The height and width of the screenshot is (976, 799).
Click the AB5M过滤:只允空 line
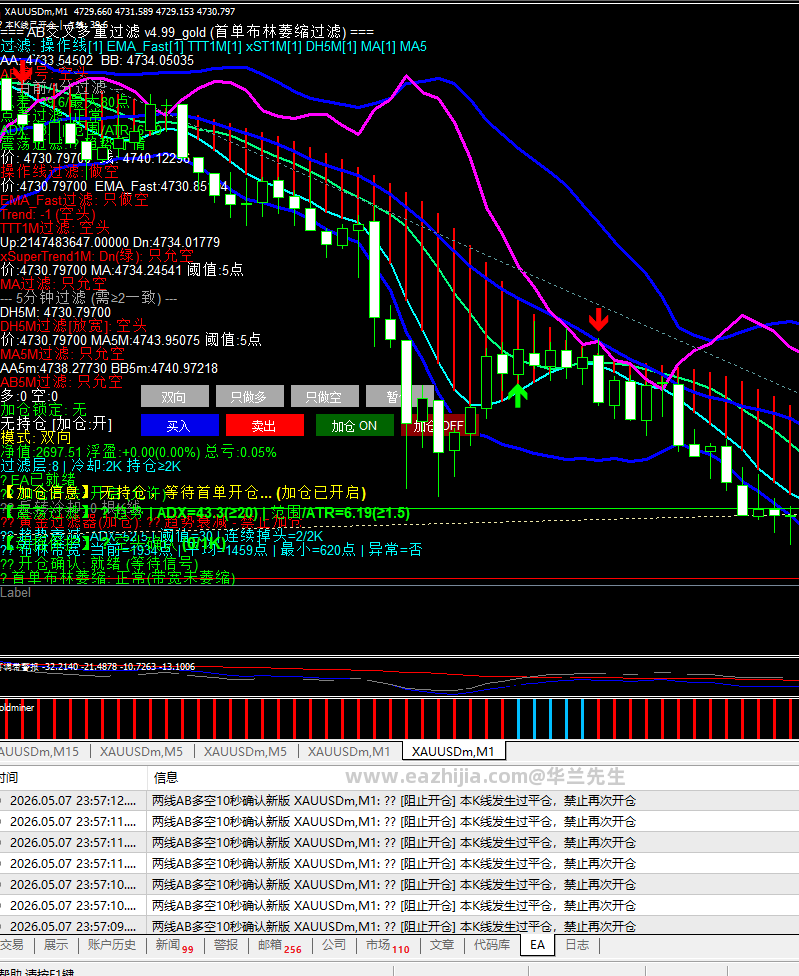point(62,382)
